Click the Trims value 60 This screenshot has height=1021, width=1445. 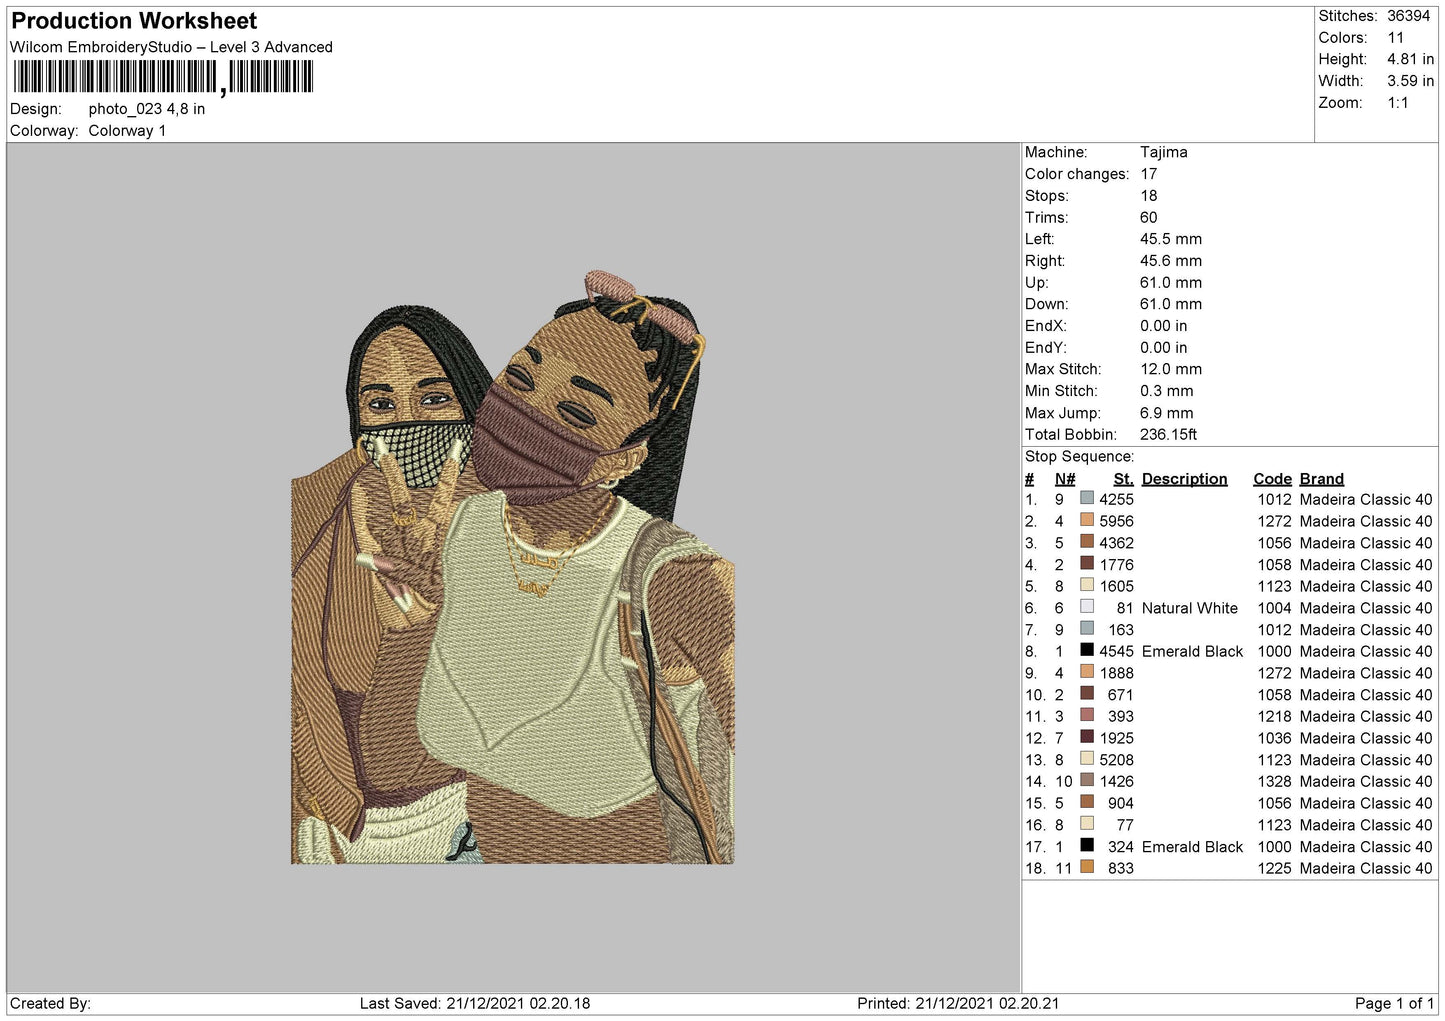coord(1149,217)
